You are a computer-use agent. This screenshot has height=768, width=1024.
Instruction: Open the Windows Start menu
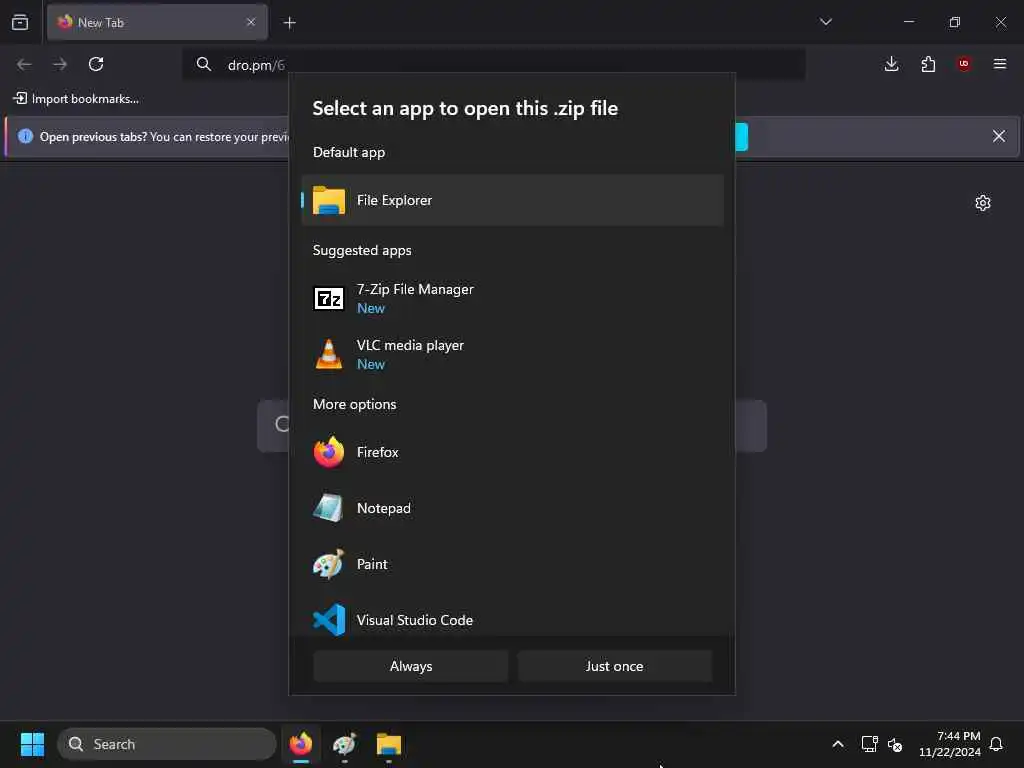[x=32, y=744]
